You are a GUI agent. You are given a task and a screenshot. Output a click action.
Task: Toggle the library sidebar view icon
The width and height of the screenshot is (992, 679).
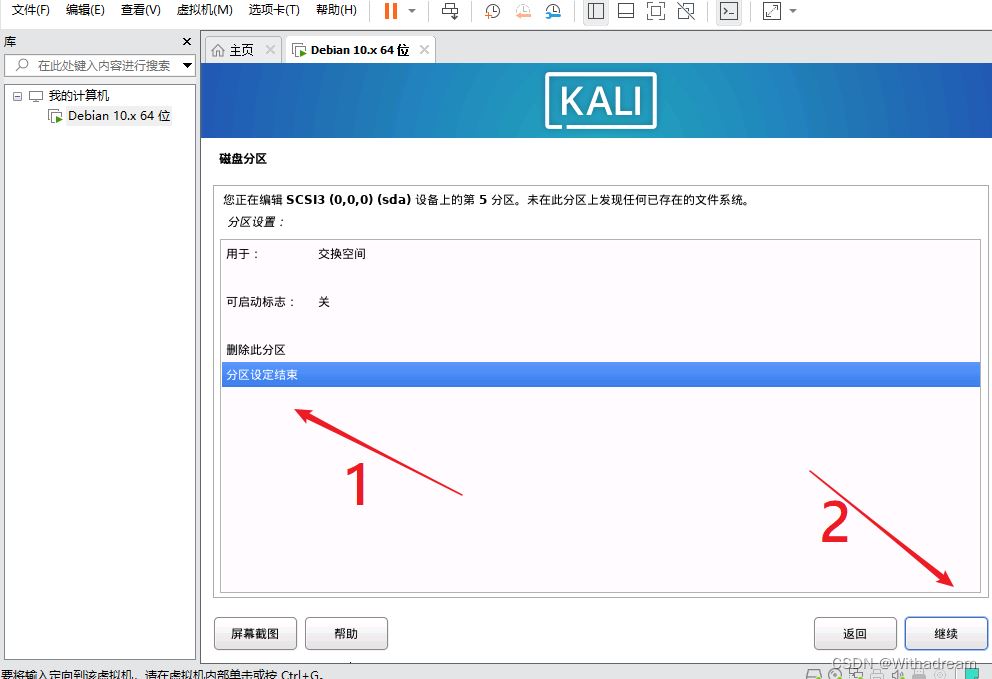pyautogui.click(x=595, y=11)
